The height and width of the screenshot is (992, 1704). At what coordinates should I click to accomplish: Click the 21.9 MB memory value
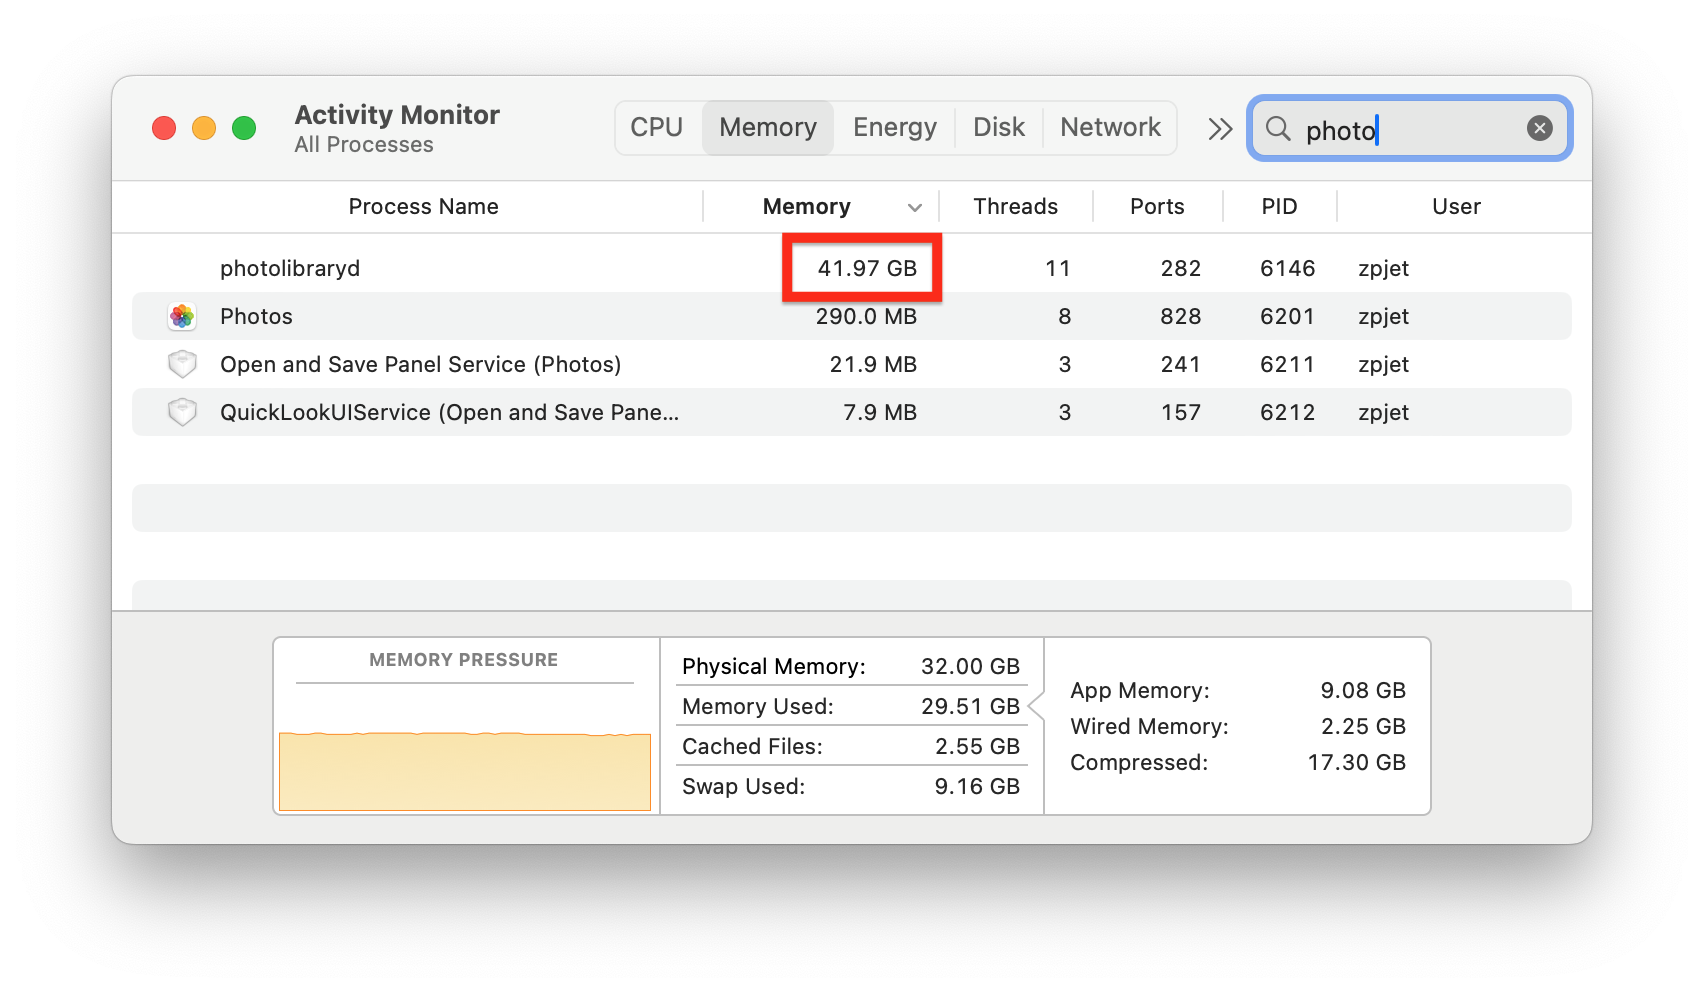[873, 364]
